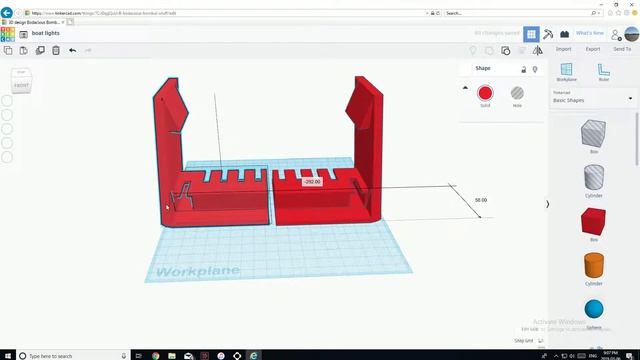Open the Basic Shapes category dropdown
The height and width of the screenshot is (360, 640).
592,98
